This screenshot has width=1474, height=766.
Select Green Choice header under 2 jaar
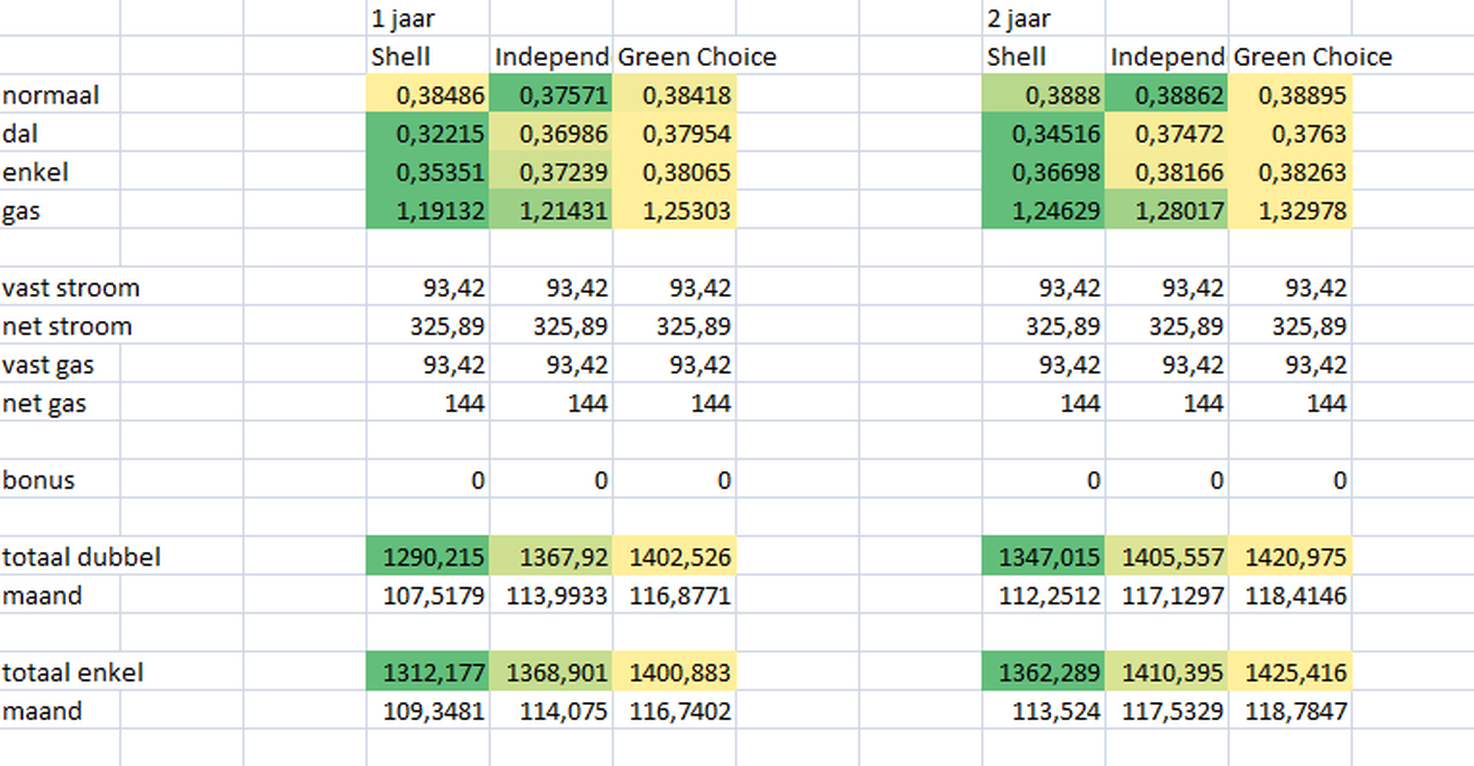coord(1312,56)
